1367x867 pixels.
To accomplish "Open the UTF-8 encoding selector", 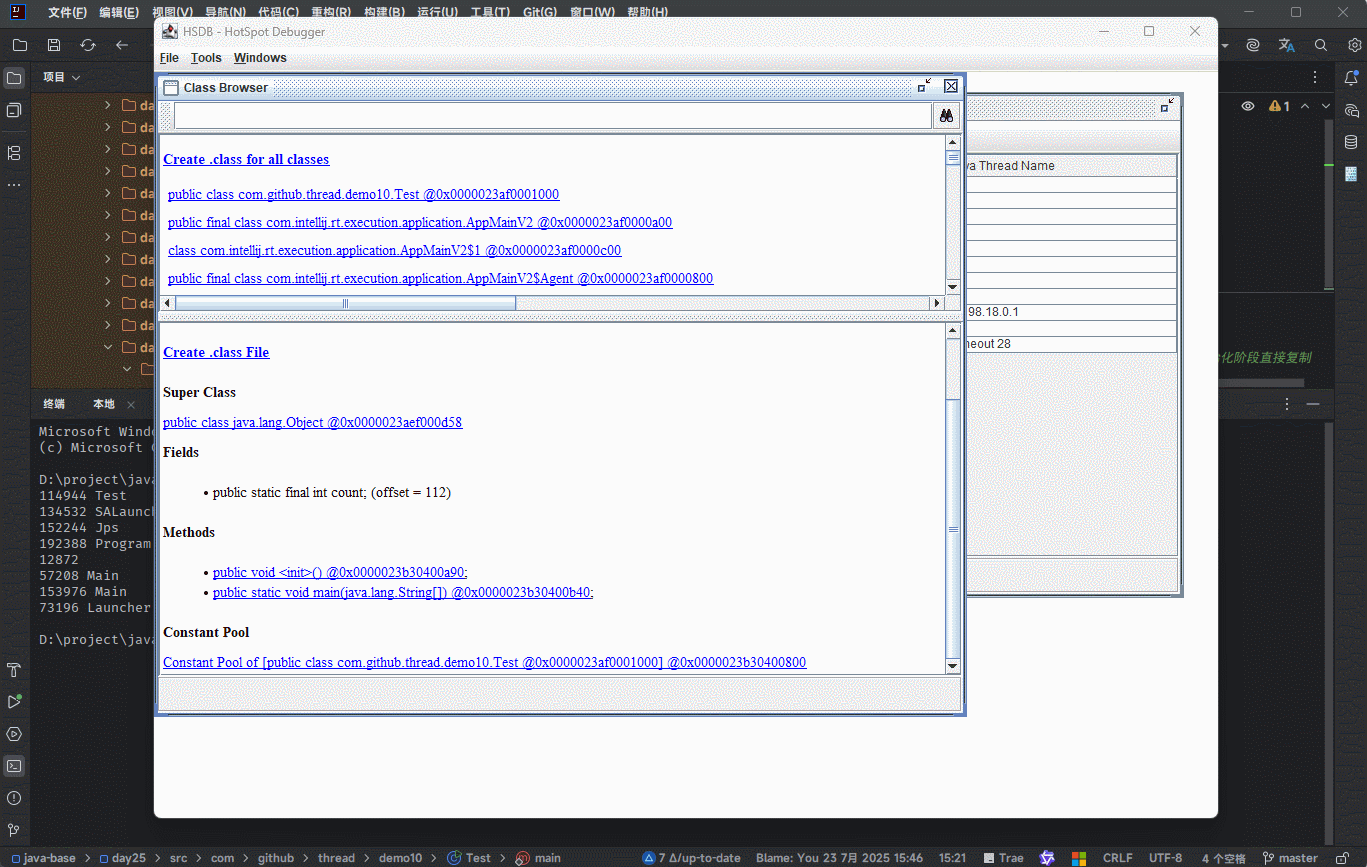I will tap(1165, 858).
